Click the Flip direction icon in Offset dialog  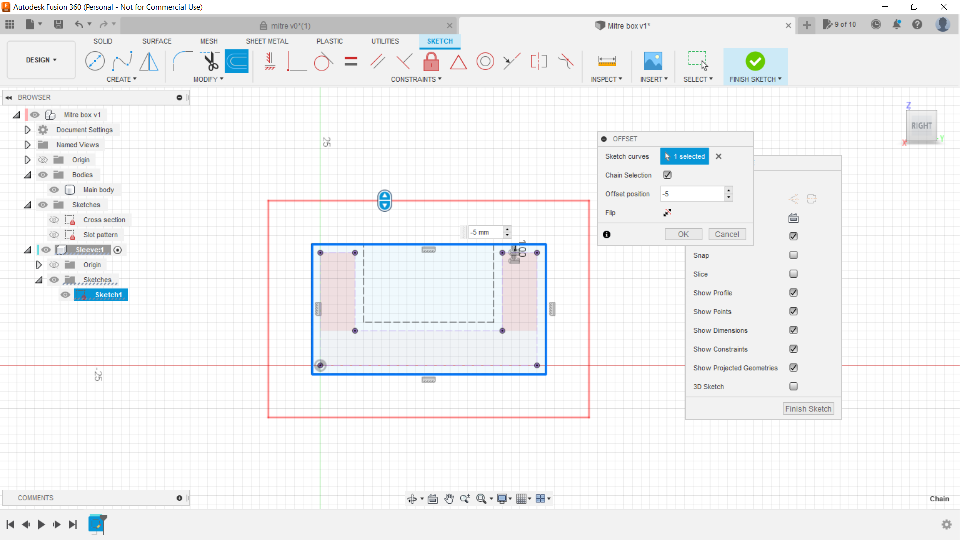point(667,212)
